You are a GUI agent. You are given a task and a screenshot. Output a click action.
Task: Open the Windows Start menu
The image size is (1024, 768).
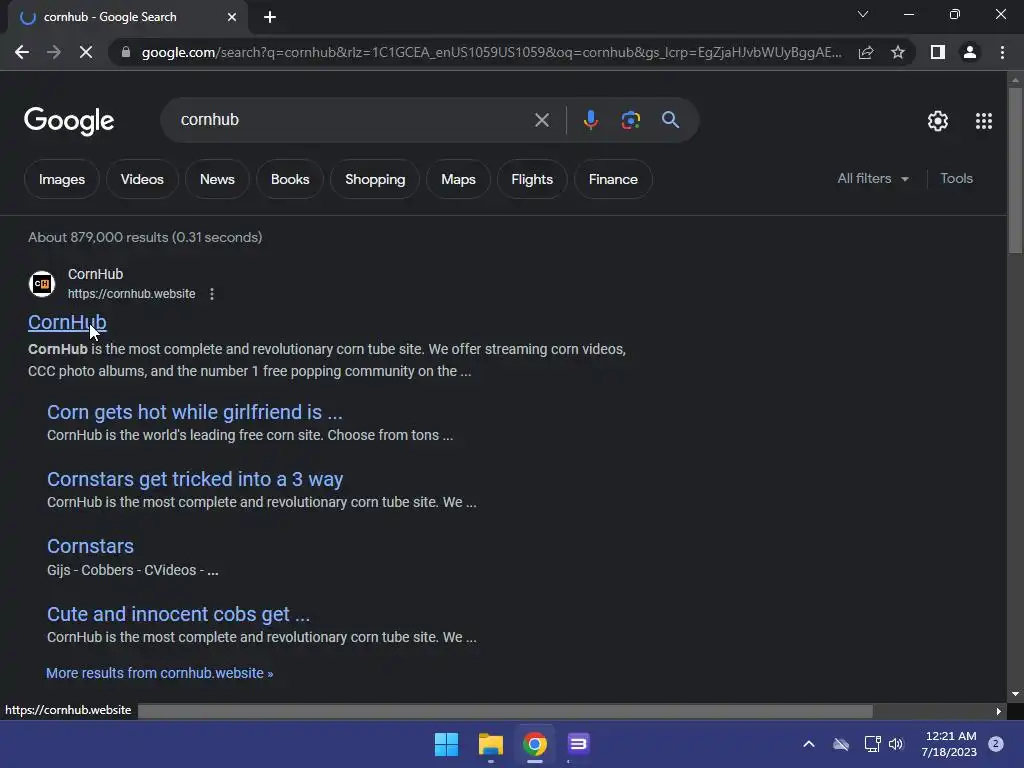click(447, 744)
